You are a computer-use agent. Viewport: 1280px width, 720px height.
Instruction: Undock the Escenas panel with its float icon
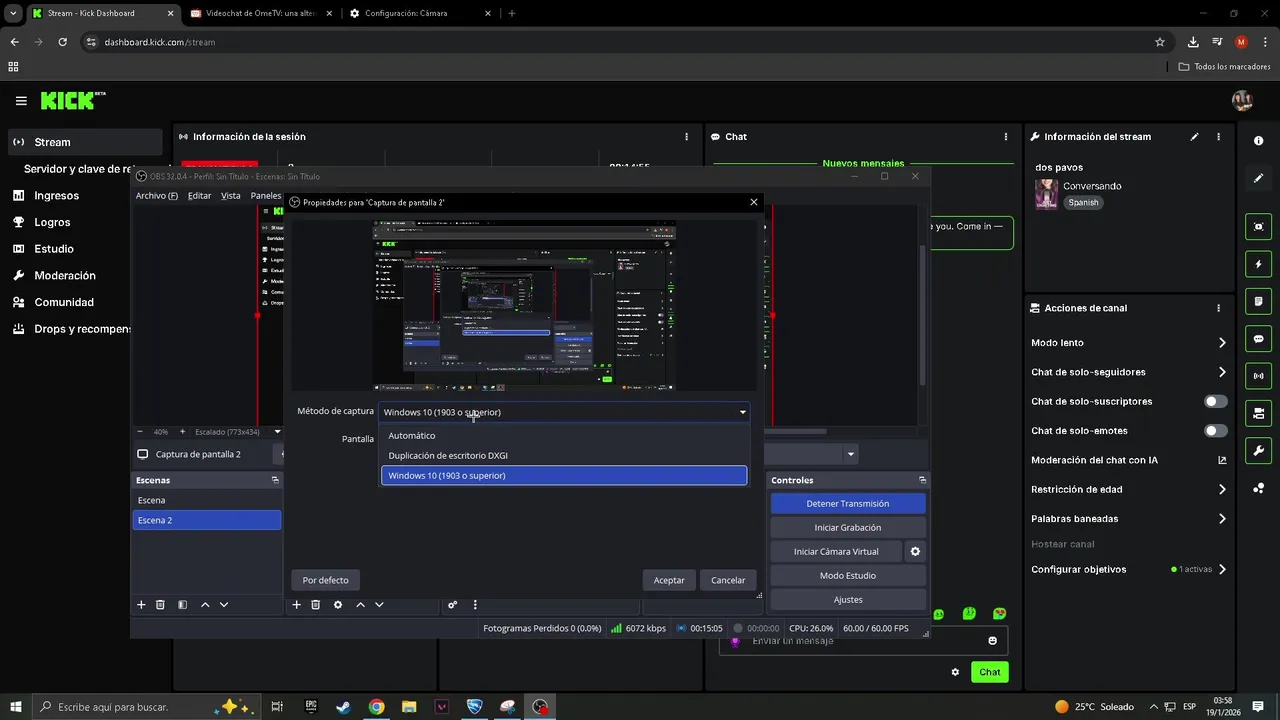[275, 480]
